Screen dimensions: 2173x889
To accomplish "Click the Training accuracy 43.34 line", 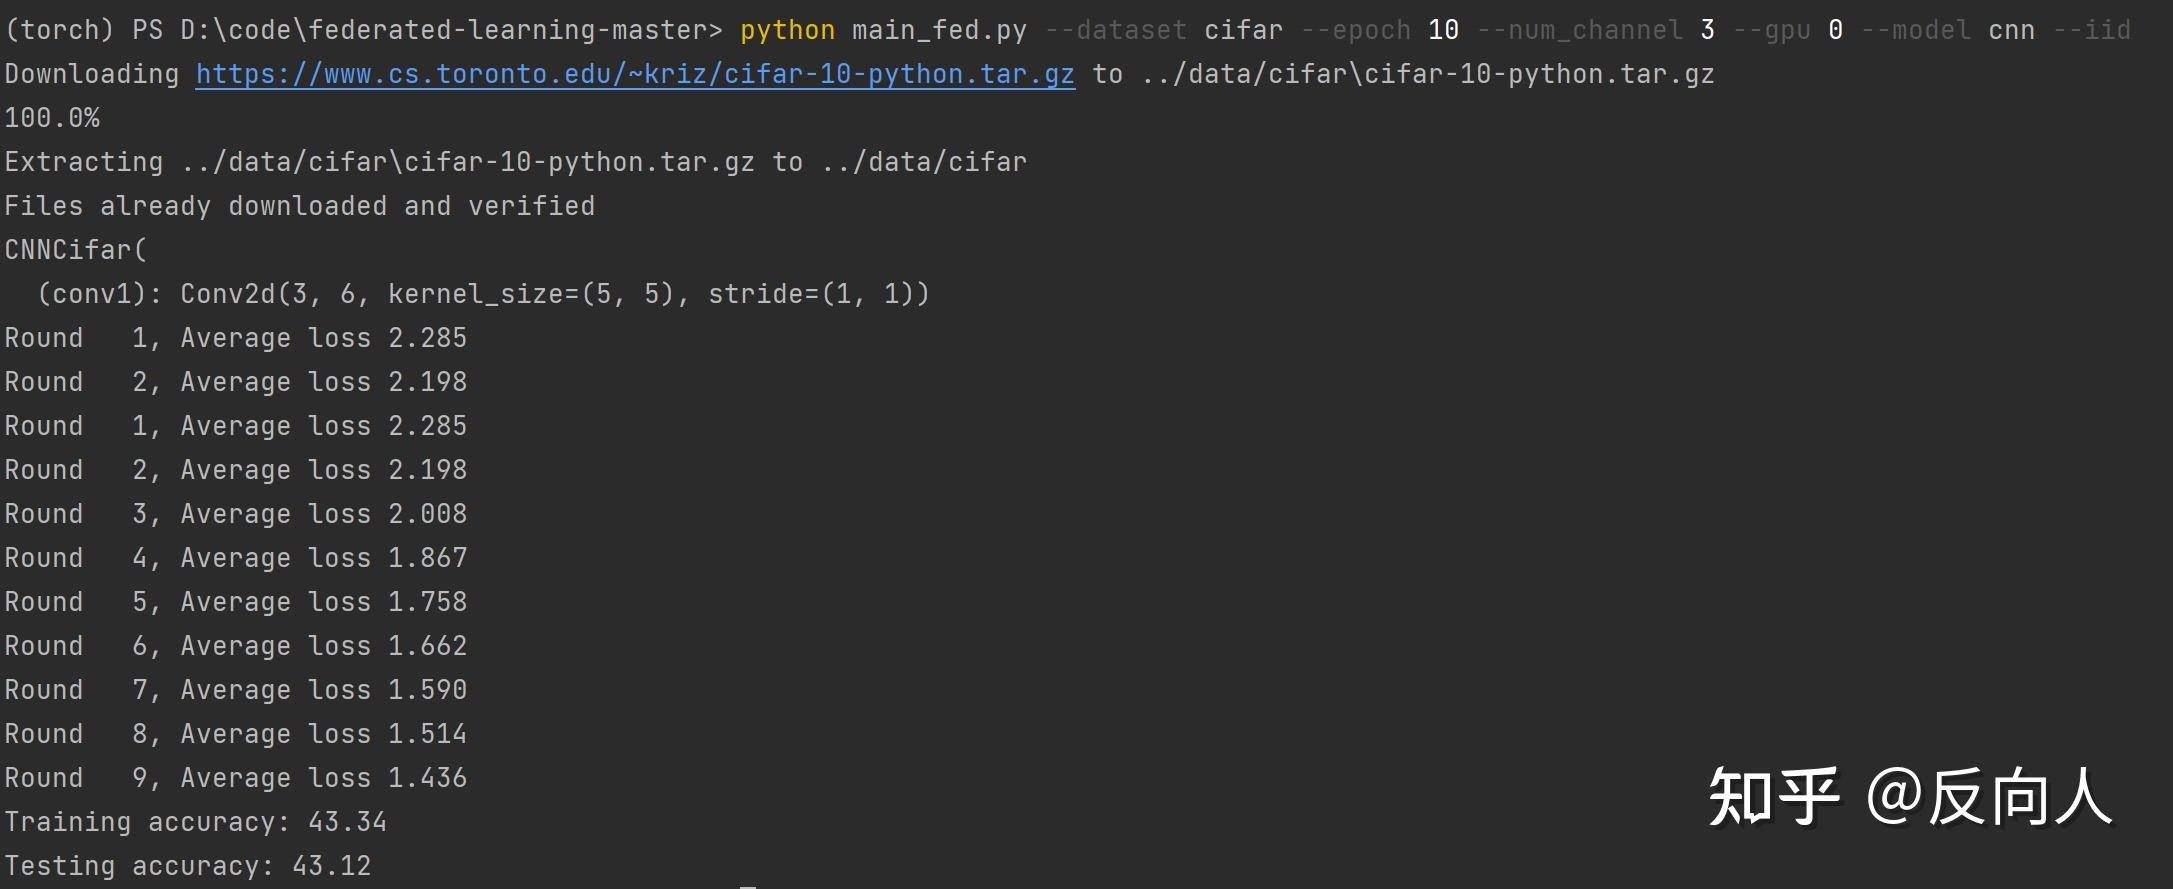I will 195,822.
